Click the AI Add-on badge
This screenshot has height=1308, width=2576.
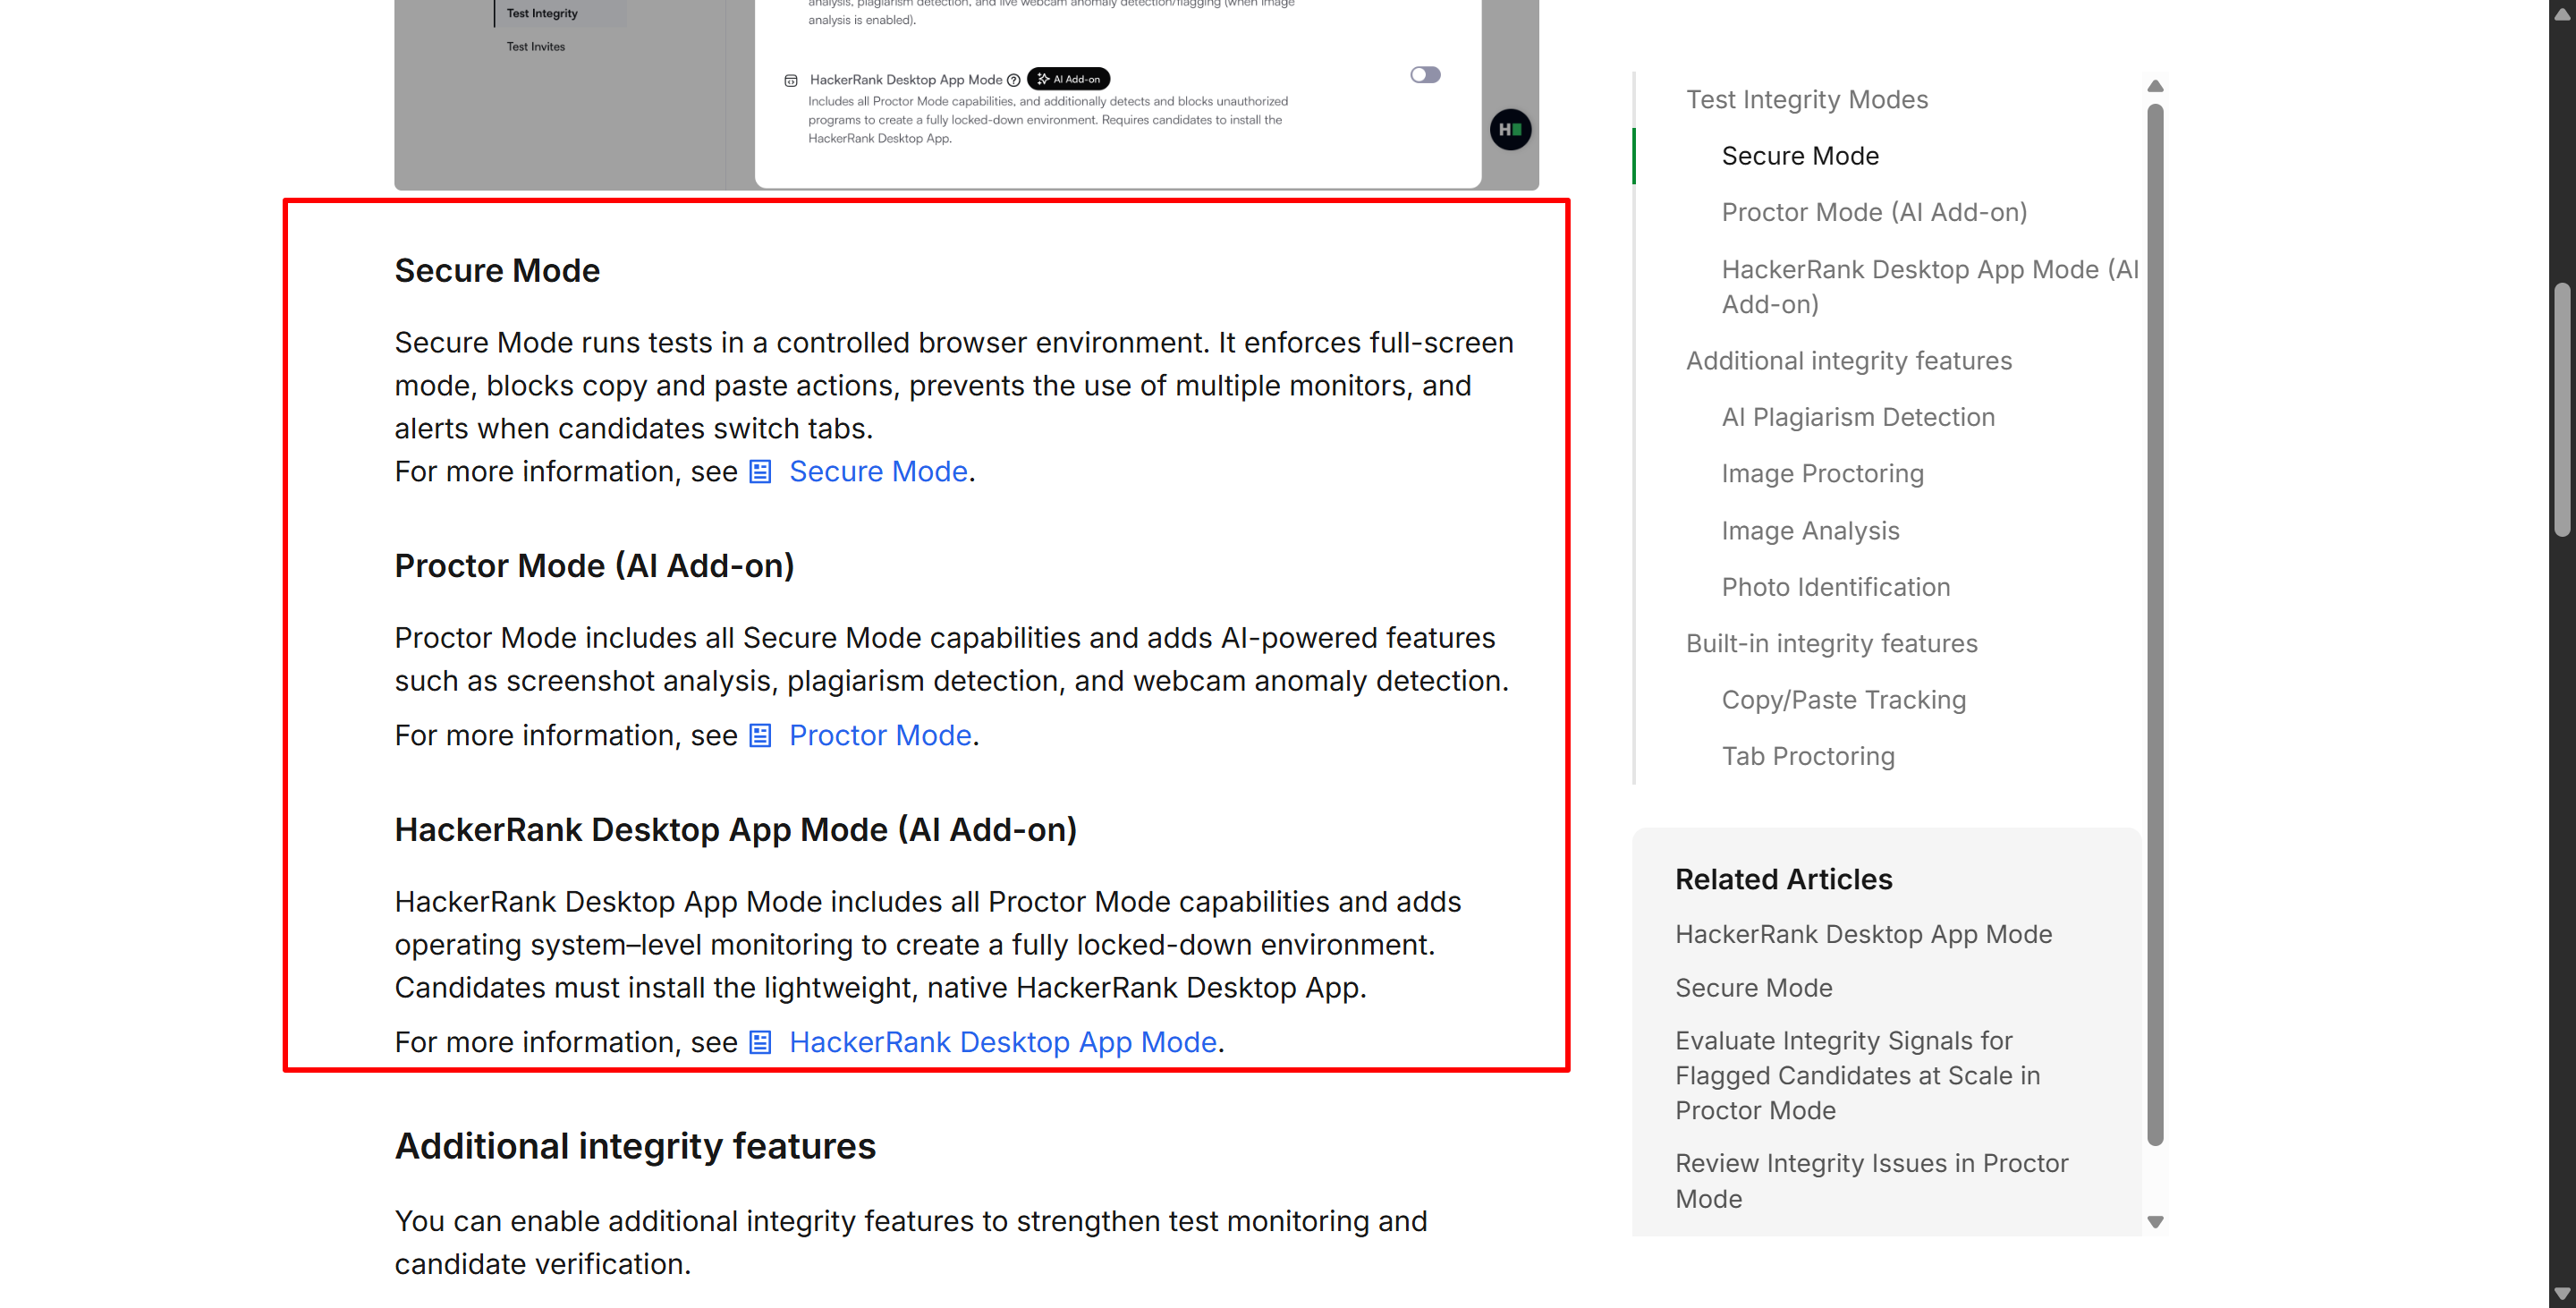[1068, 79]
